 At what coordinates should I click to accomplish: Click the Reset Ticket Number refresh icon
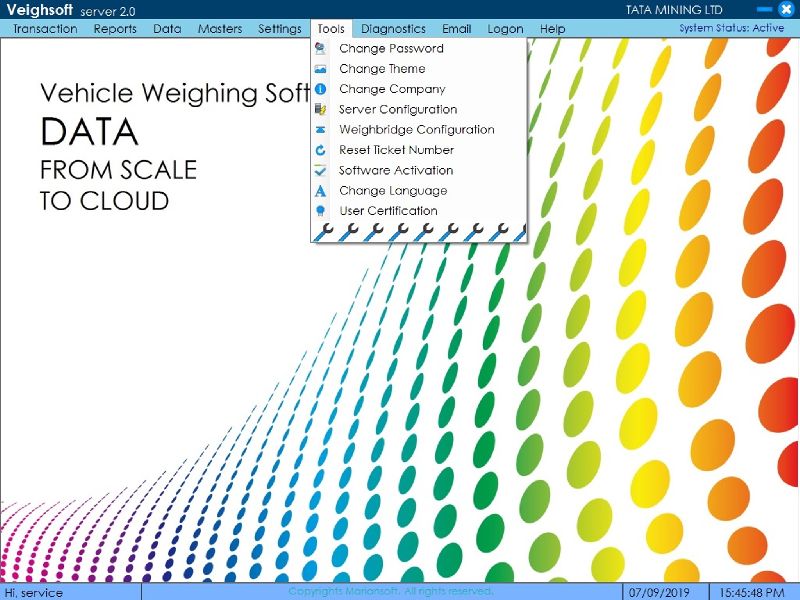point(320,150)
